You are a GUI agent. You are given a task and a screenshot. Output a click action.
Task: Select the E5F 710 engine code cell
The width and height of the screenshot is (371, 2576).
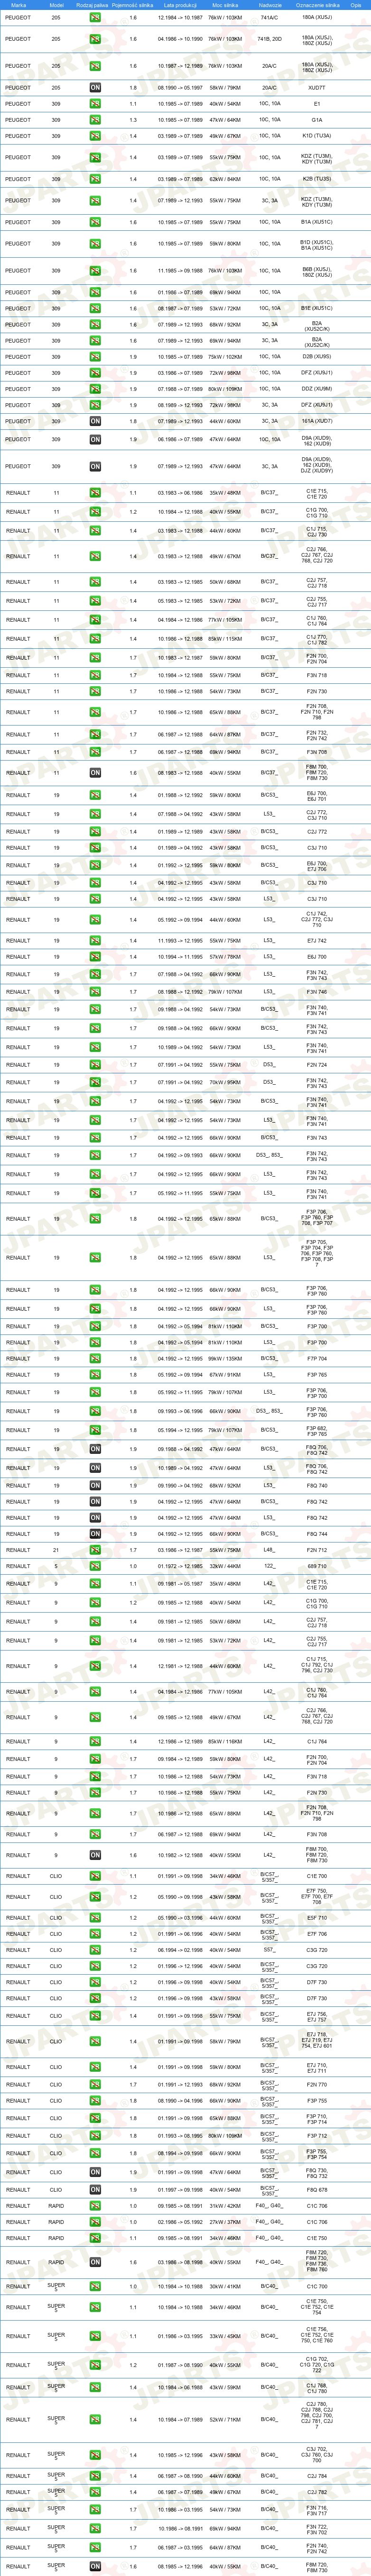point(318,1918)
